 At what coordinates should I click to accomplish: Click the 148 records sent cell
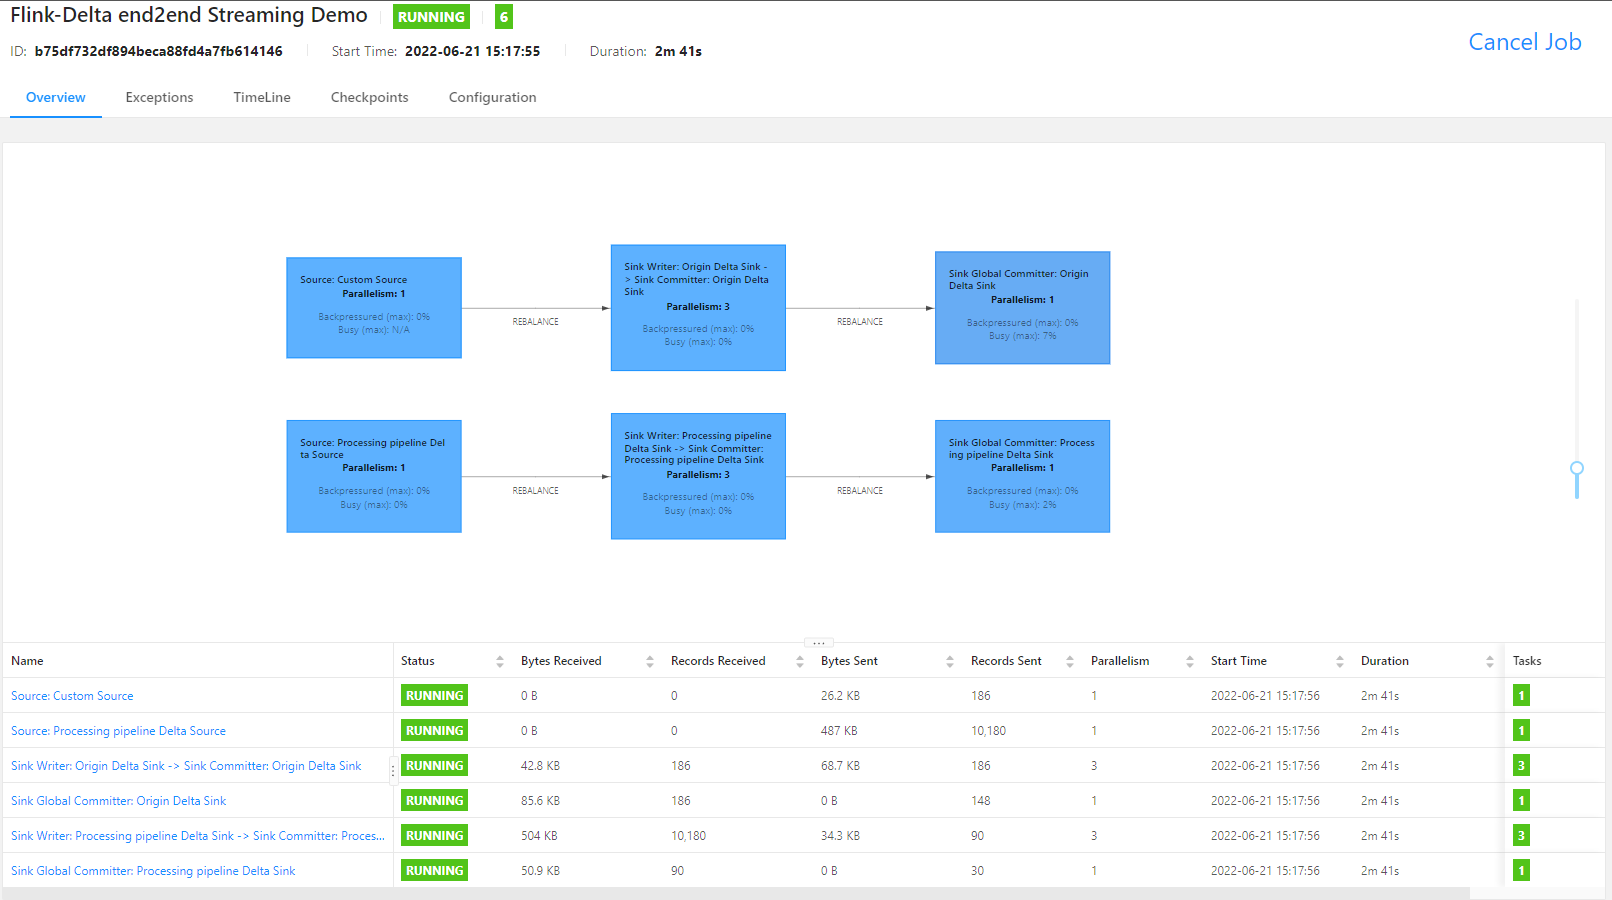point(981,801)
